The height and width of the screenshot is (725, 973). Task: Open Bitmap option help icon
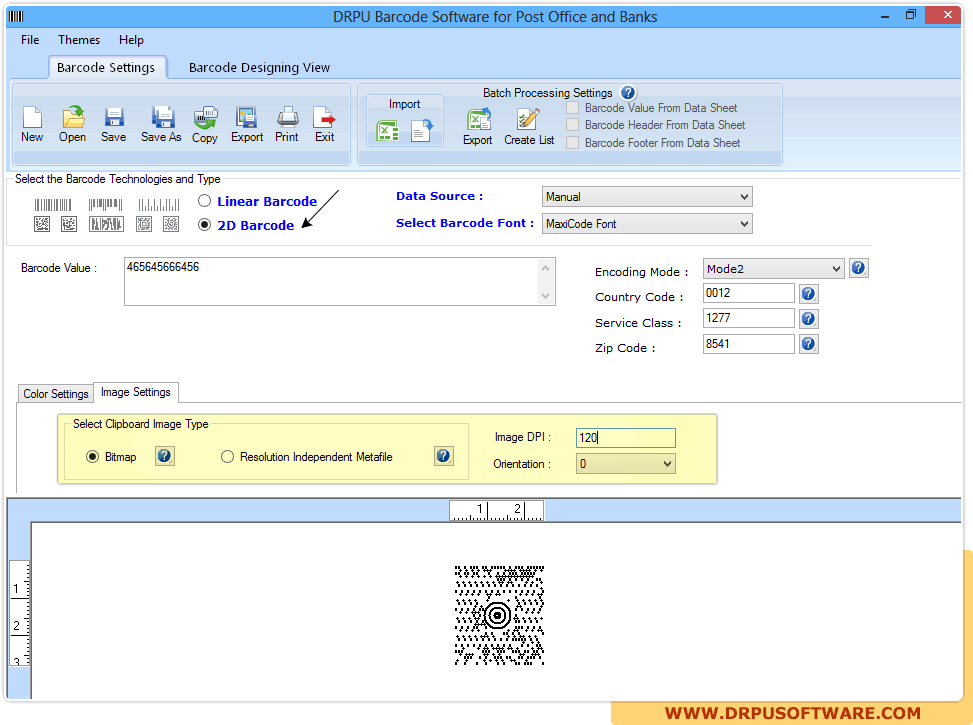point(164,456)
